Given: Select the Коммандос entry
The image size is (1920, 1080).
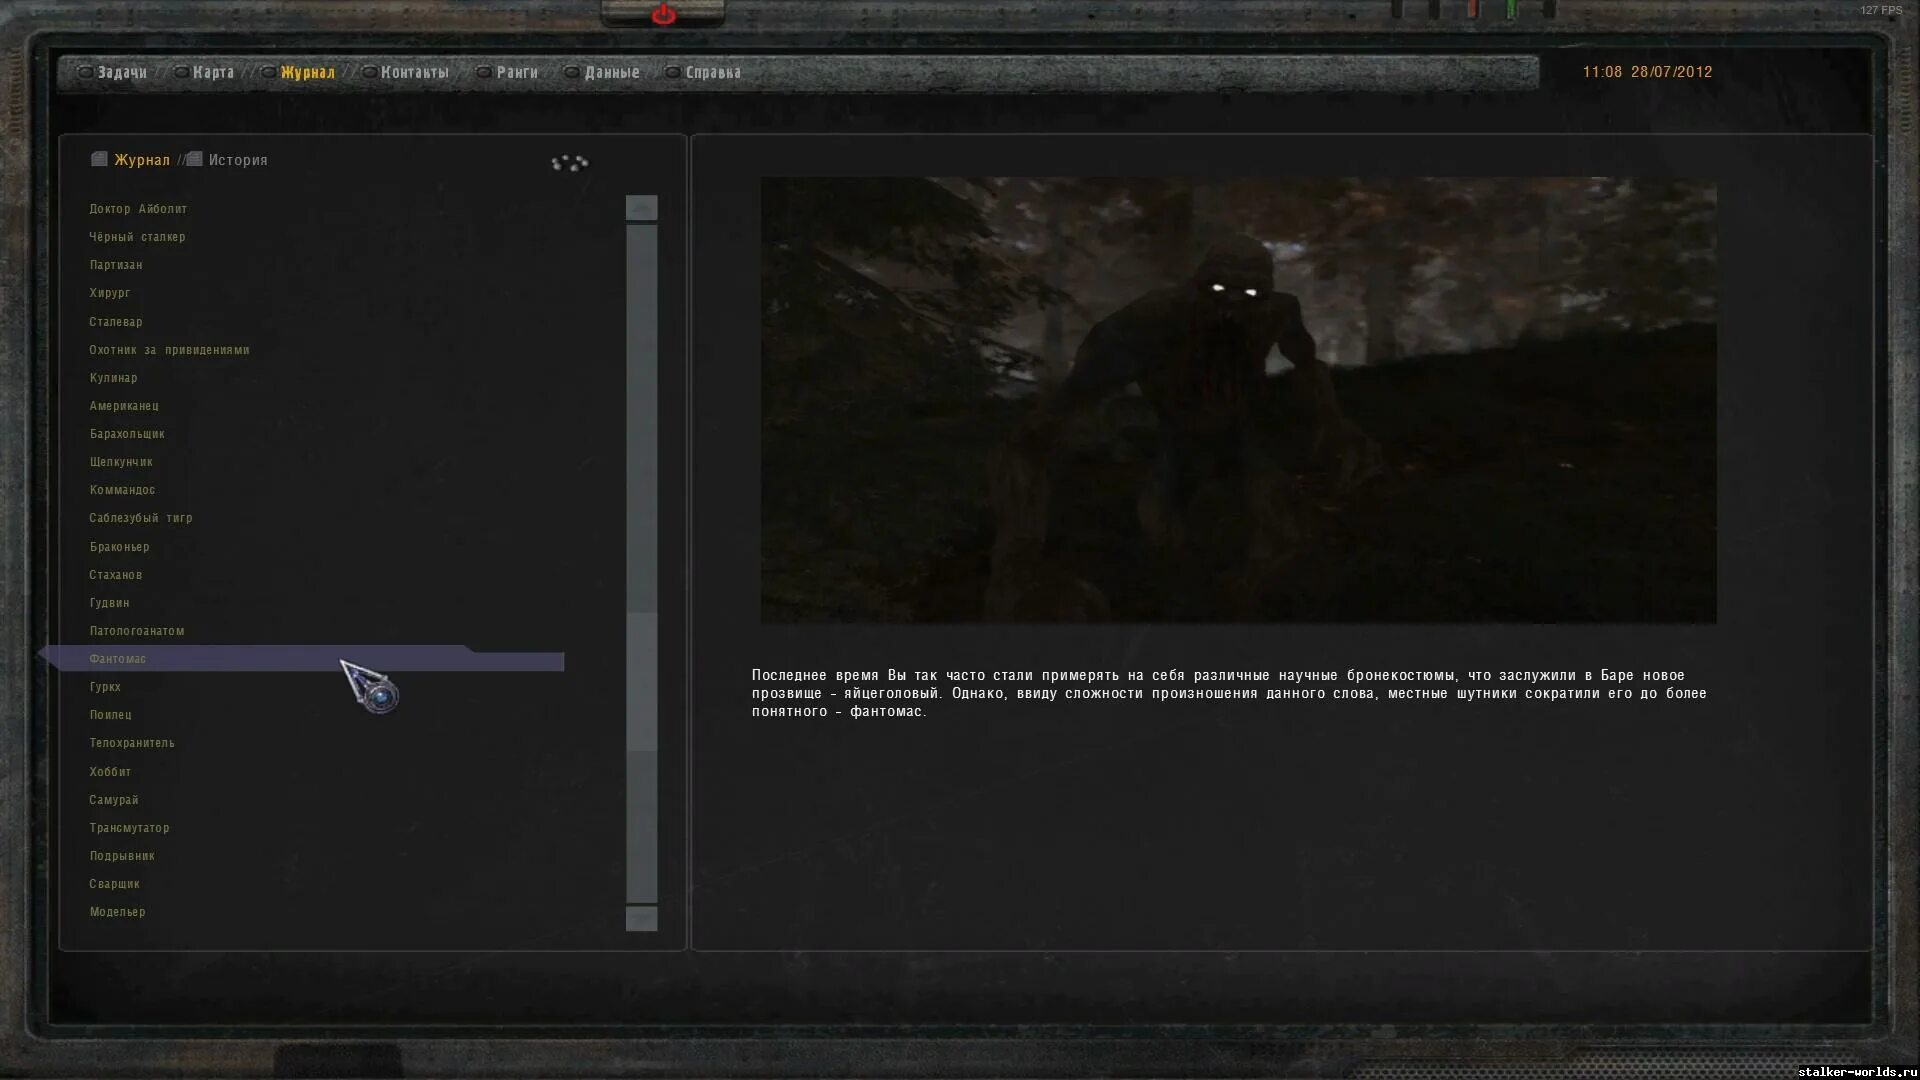Looking at the screenshot, I should pos(122,490).
